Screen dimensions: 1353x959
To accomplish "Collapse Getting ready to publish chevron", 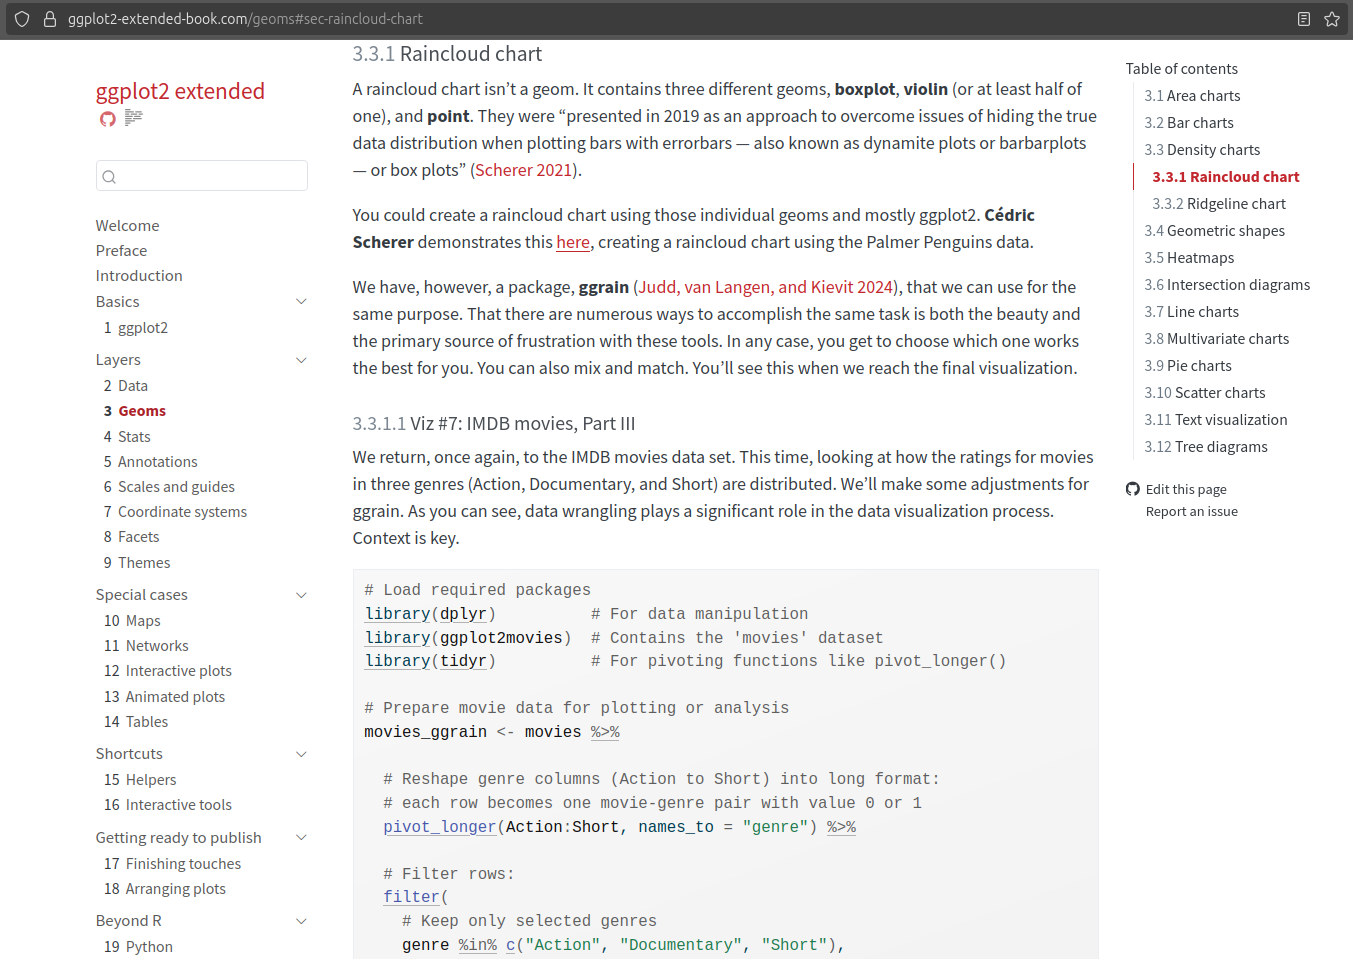I will click(301, 837).
